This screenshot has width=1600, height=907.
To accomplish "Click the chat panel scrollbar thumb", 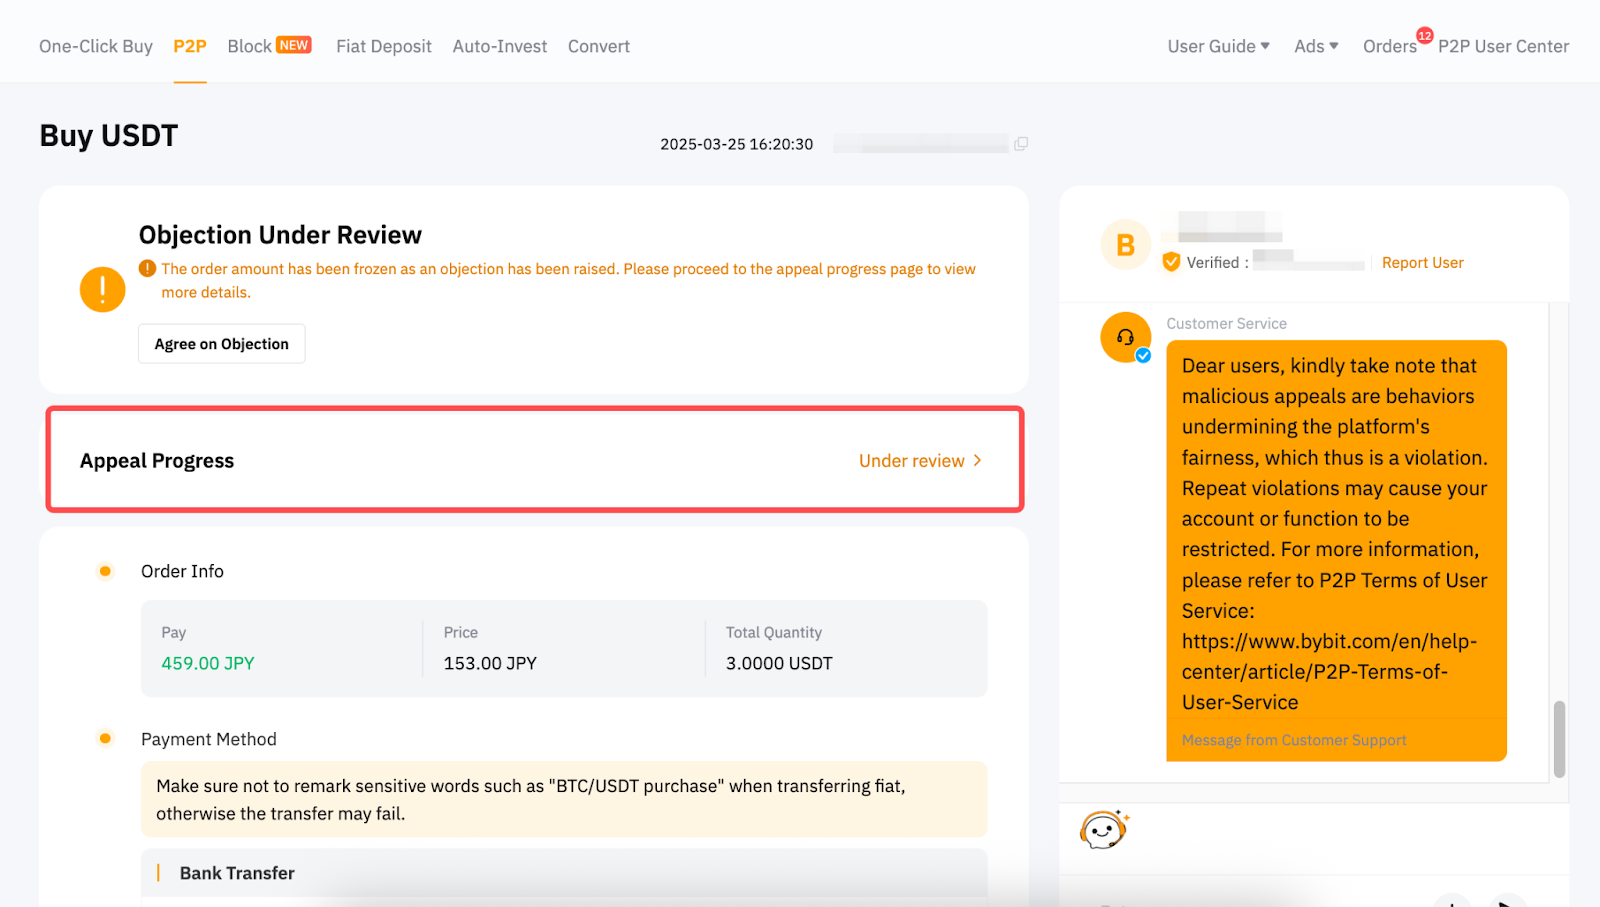I will click(1559, 739).
